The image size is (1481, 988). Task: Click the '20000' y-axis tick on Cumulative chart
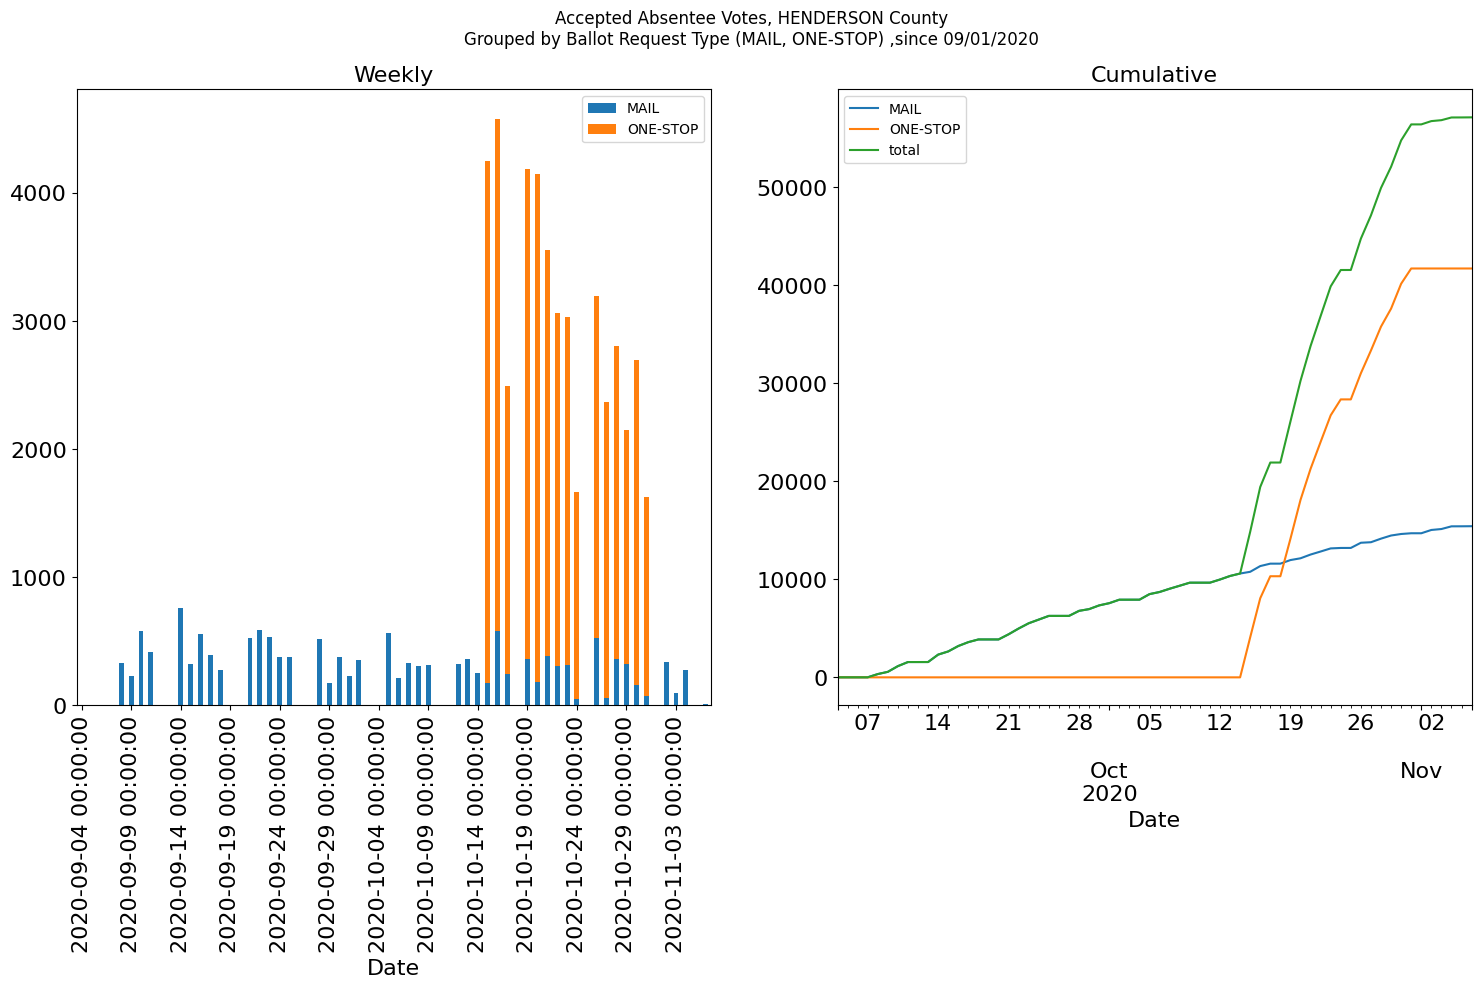click(x=792, y=482)
